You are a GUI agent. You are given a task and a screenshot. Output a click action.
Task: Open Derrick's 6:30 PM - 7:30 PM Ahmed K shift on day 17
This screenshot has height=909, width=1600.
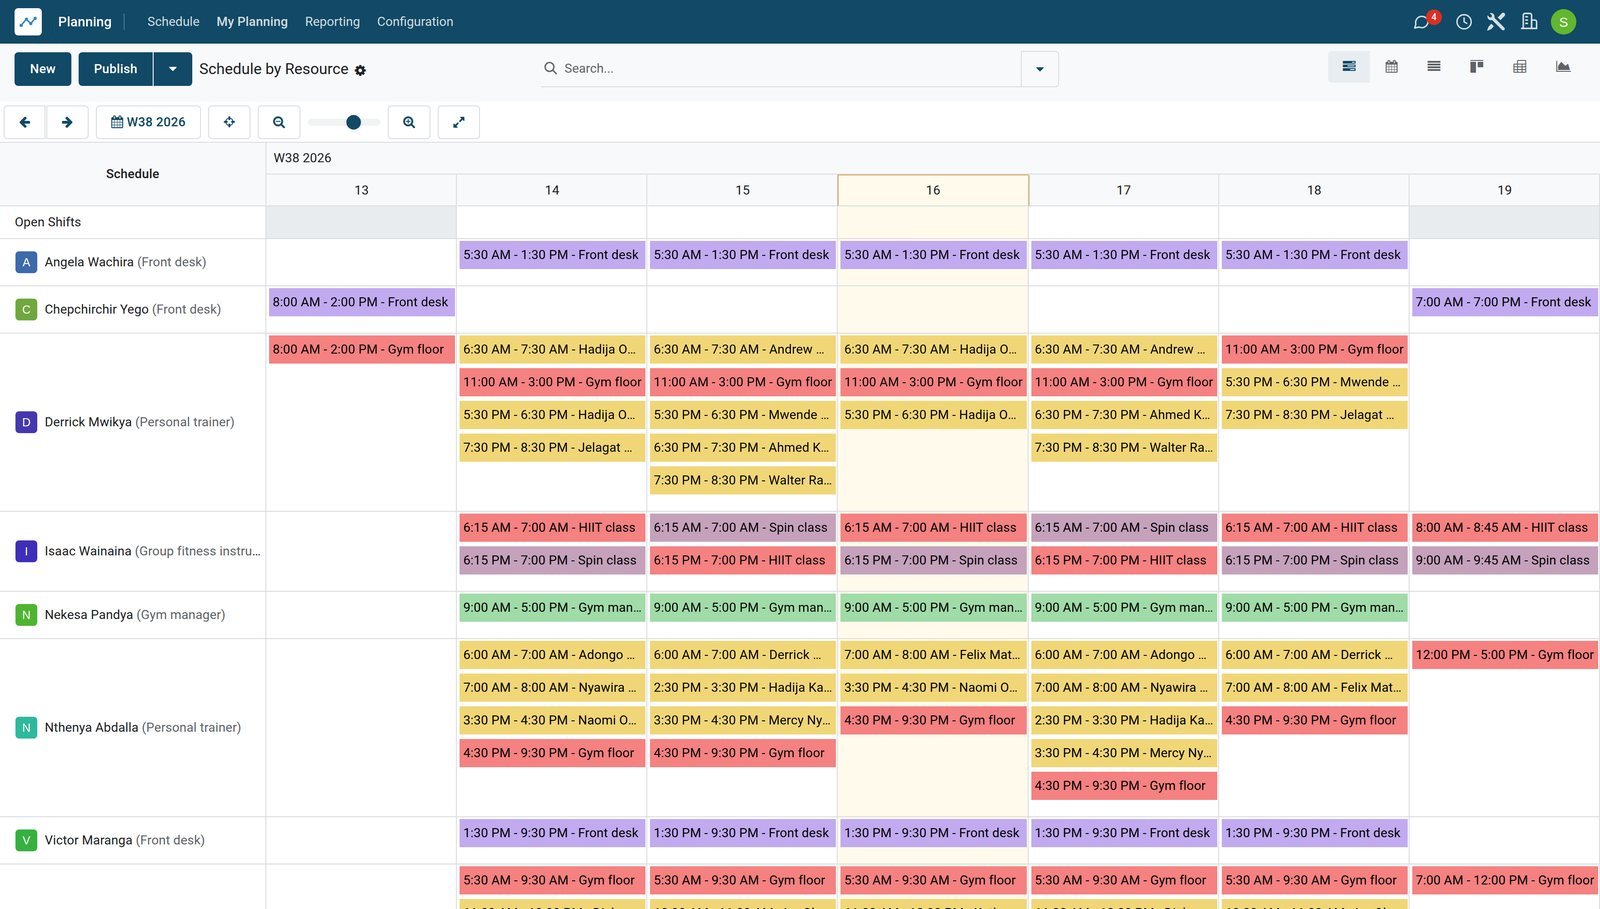pos(1124,415)
